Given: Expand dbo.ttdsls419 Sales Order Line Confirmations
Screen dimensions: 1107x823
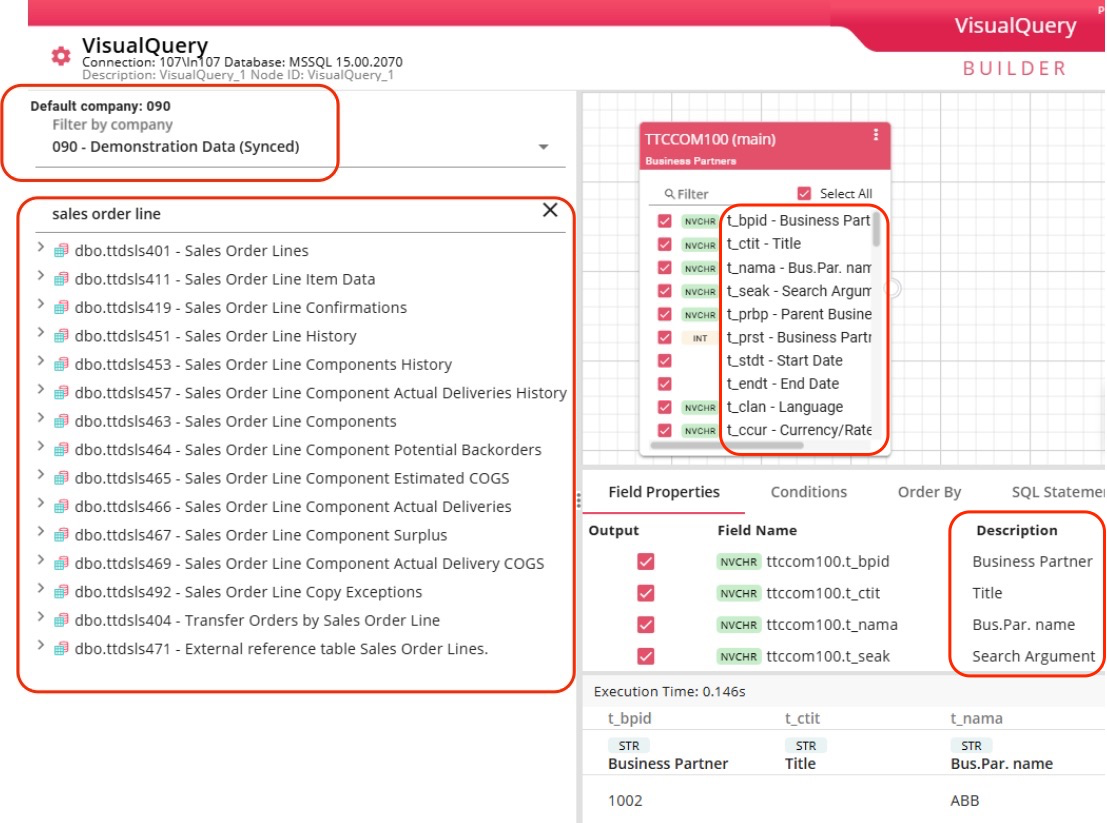Looking at the screenshot, I should 40,304.
